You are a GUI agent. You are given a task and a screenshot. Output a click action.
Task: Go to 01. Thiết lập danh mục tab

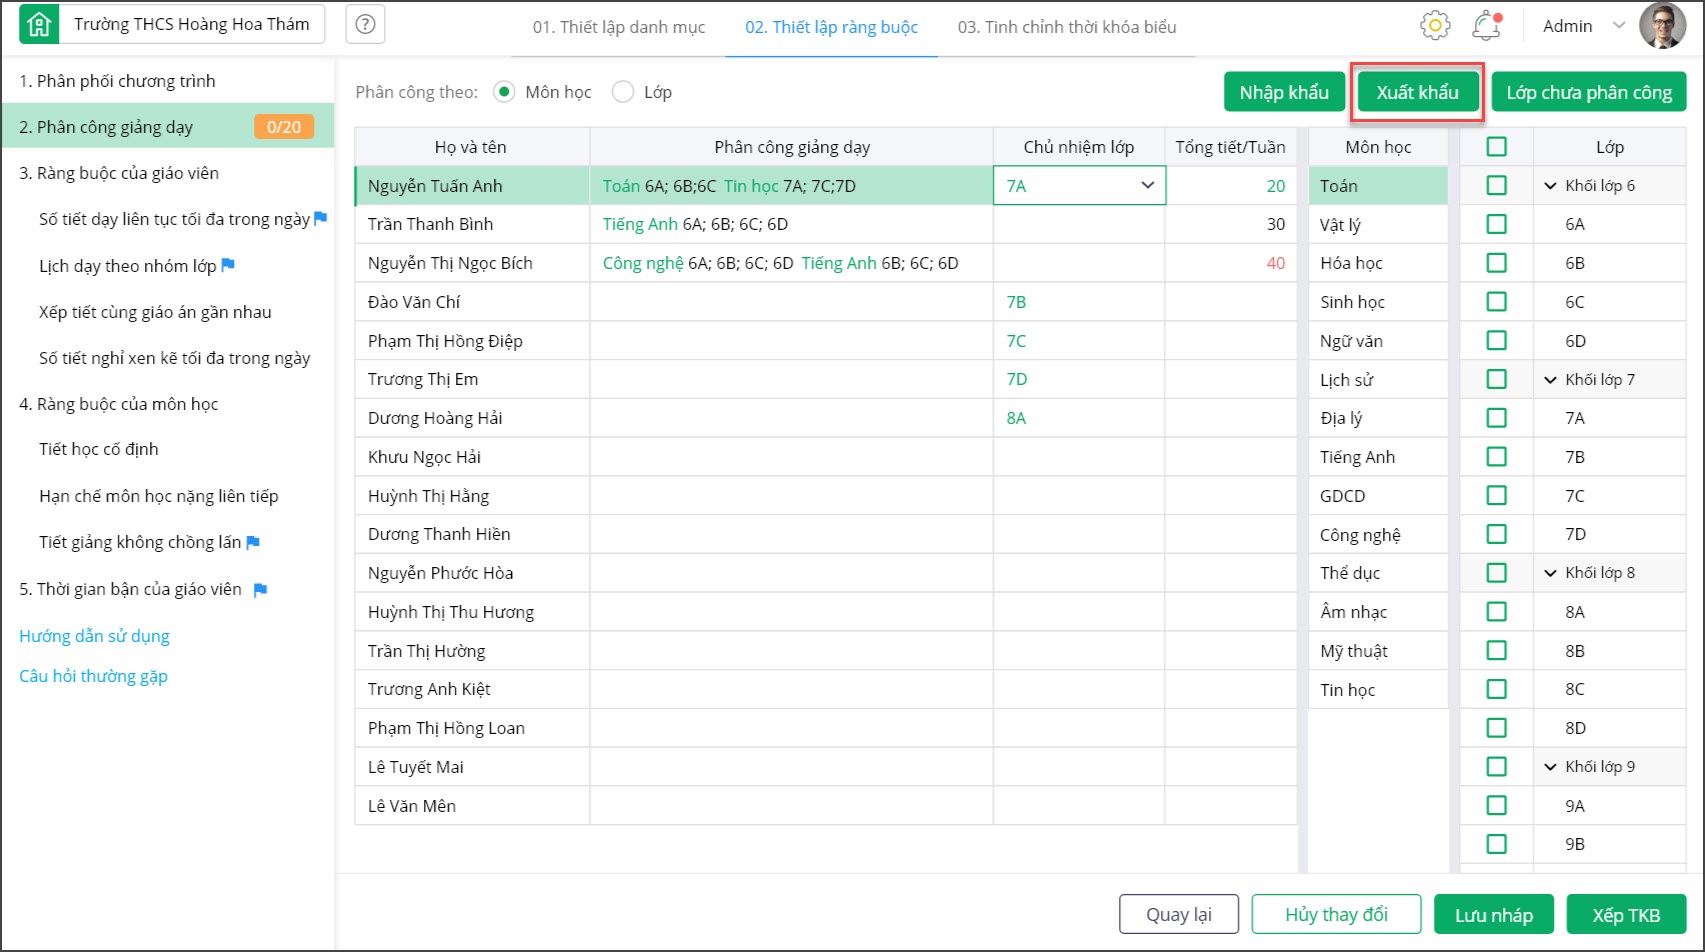(x=618, y=27)
